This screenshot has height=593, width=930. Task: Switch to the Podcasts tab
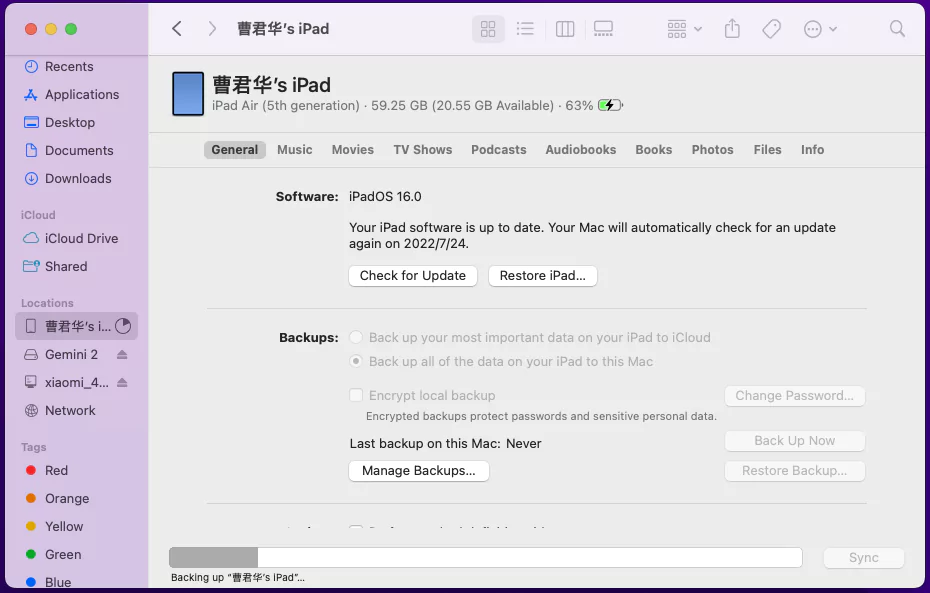coord(498,149)
